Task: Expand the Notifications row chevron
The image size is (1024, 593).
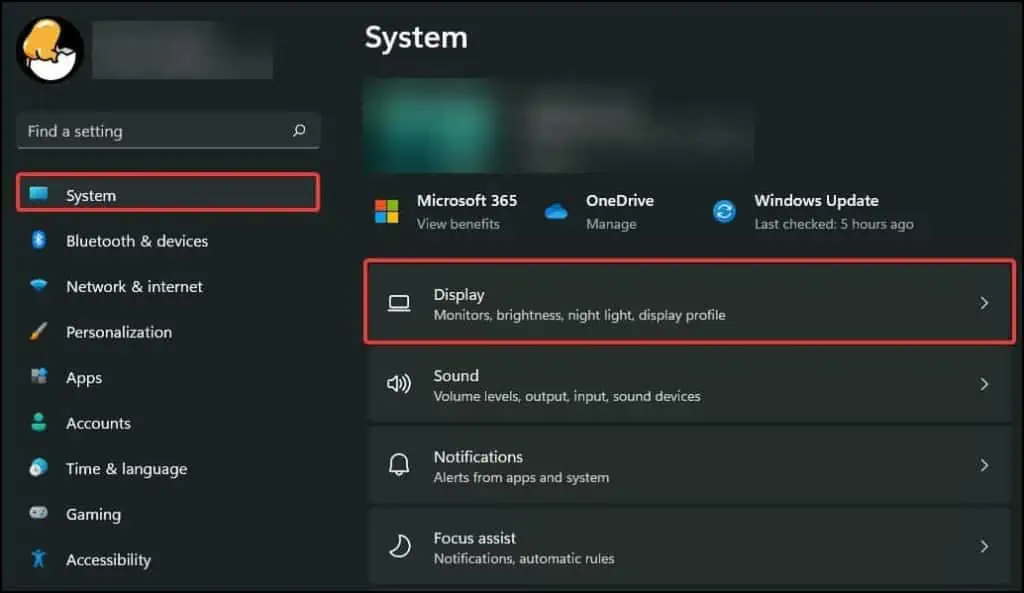Action: (x=983, y=466)
